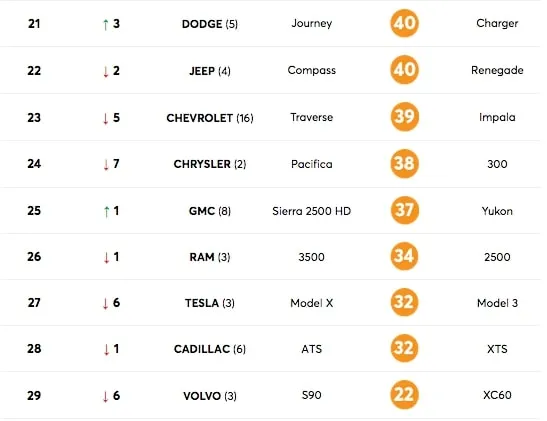
Task: Click the red down arrow in Tesla row
Action: click(106, 303)
